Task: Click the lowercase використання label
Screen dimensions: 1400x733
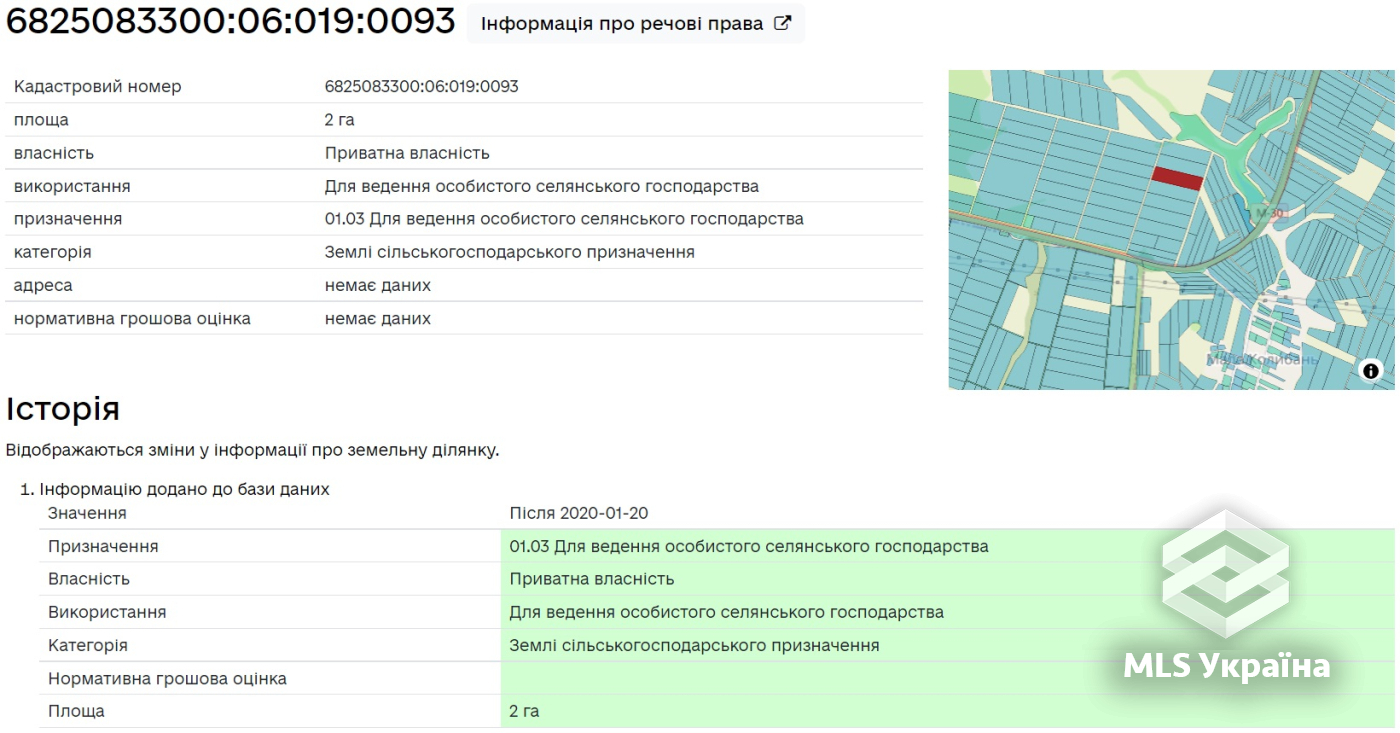Action: point(72,186)
